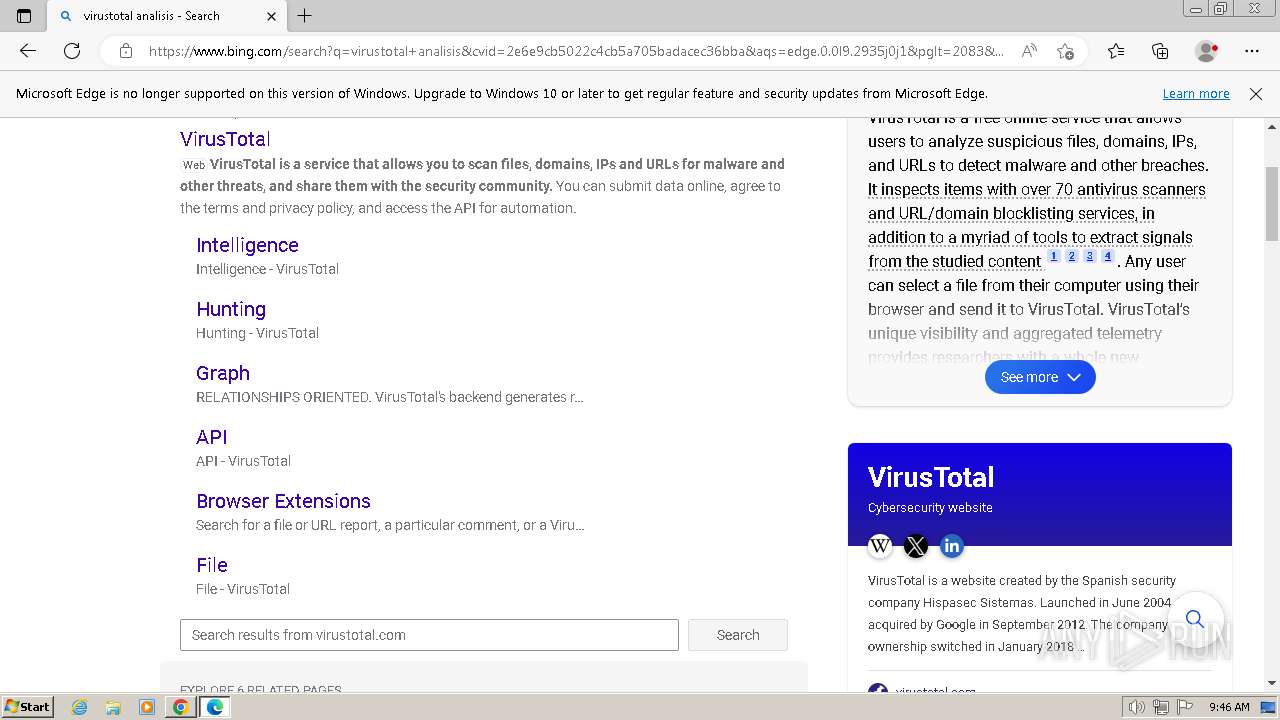Open the API sublink
Image resolution: width=1280 pixels, height=720 pixels.
coord(212,437)
